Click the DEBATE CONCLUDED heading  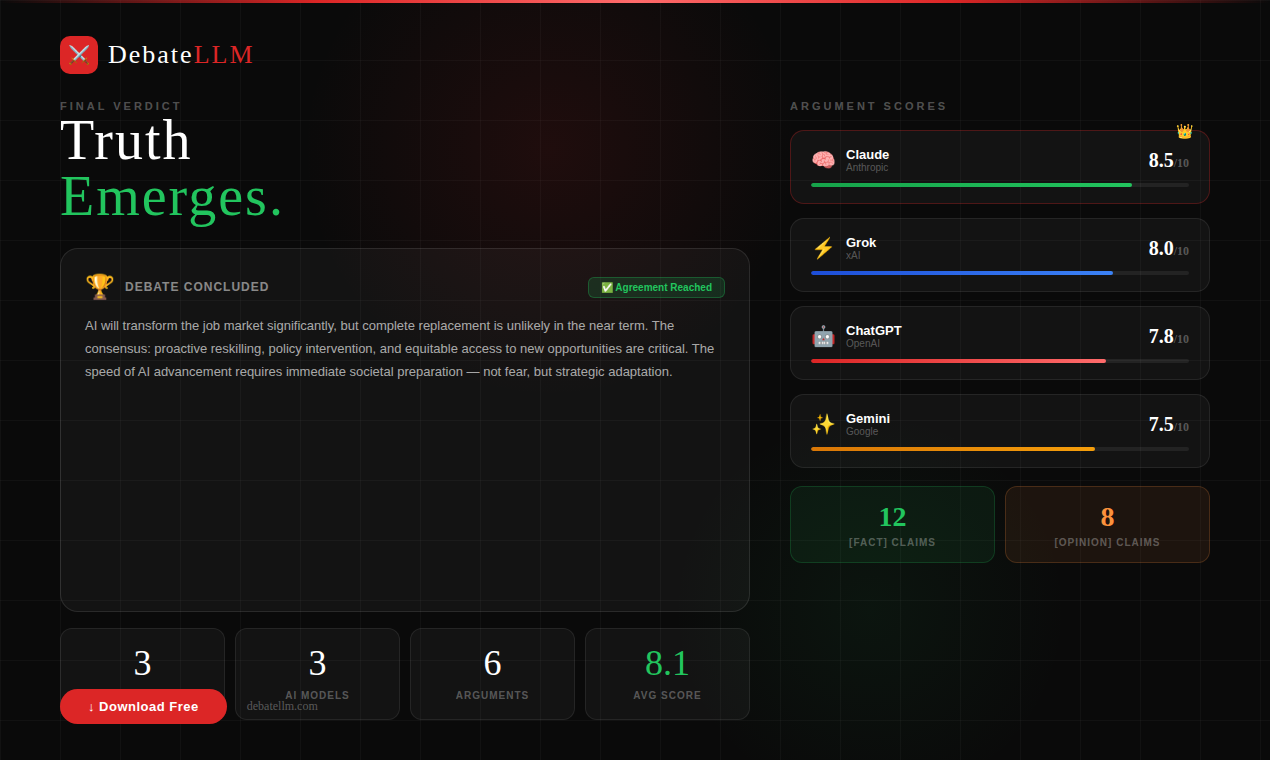pos(197,287)
